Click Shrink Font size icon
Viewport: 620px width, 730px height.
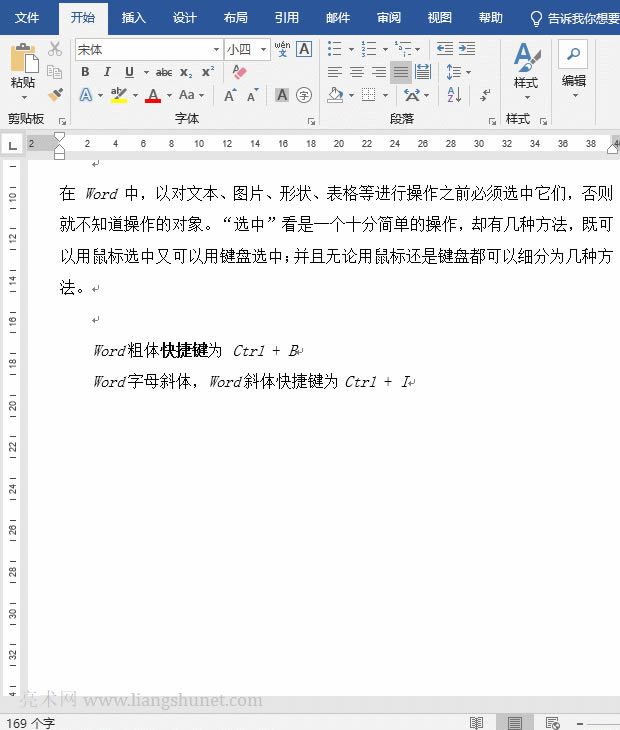(x=253, y=95)
